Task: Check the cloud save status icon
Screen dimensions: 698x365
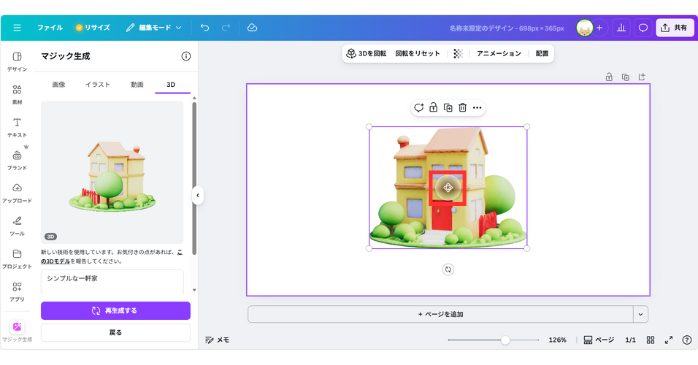Action: click(252, 28)
